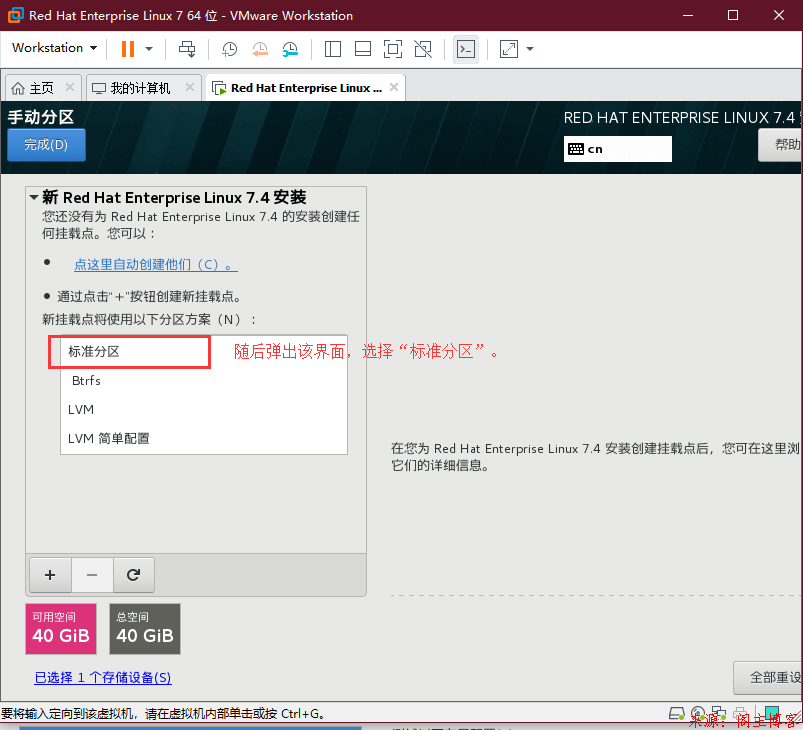The image size is (803, 730).
Task: Close the 主页 tab
Action: pos(70,88)
